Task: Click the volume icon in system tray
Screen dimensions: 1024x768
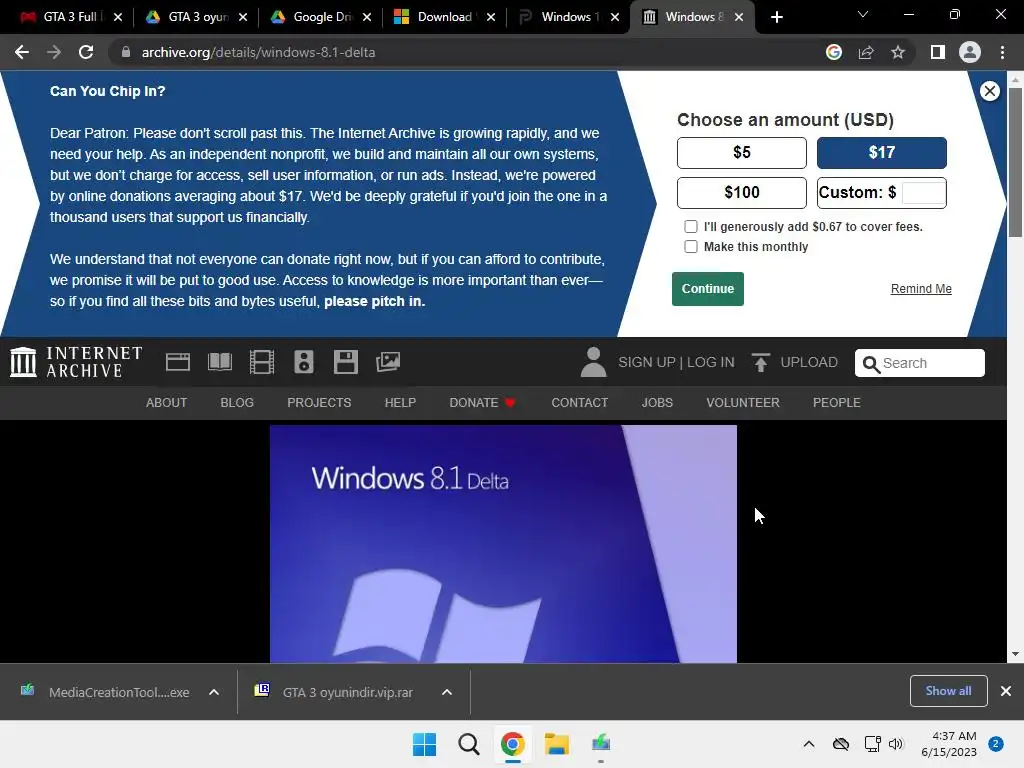Action: tap(895, 744)
